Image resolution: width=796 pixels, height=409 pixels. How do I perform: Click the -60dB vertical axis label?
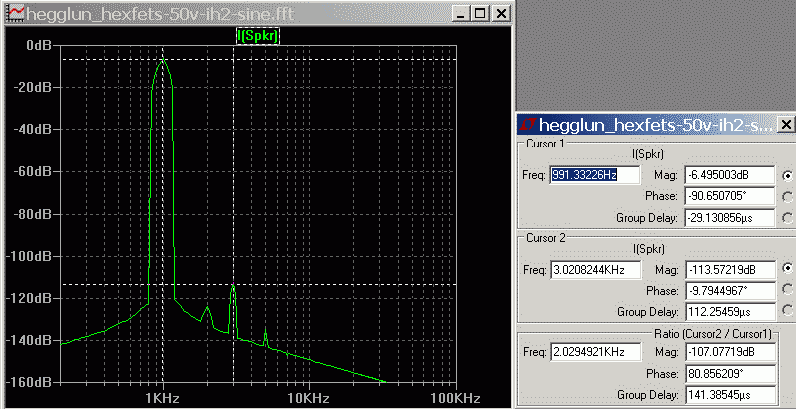31,172
